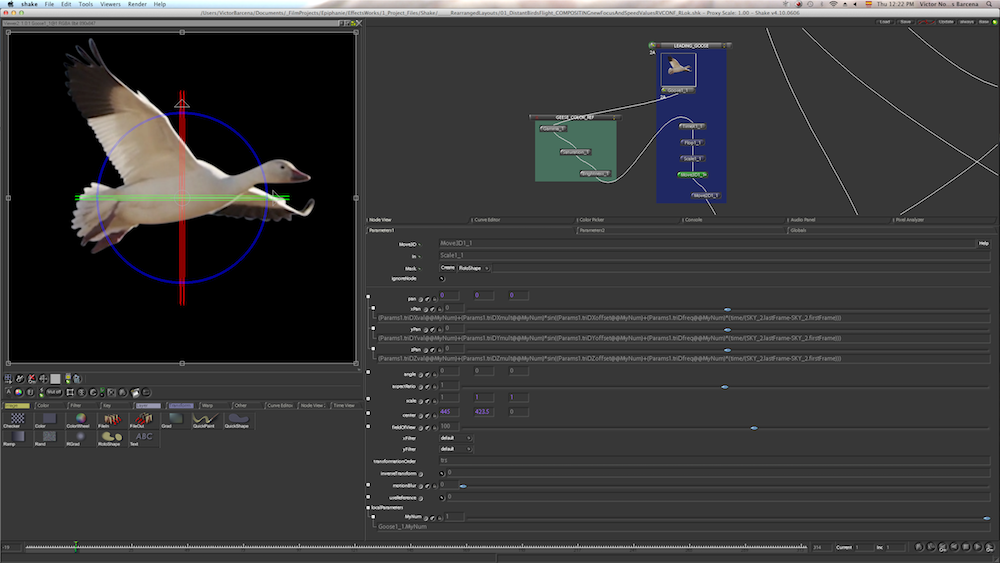1000x563 pixels.
Task: Click the Mask Create button
Action: coord(447,267)
